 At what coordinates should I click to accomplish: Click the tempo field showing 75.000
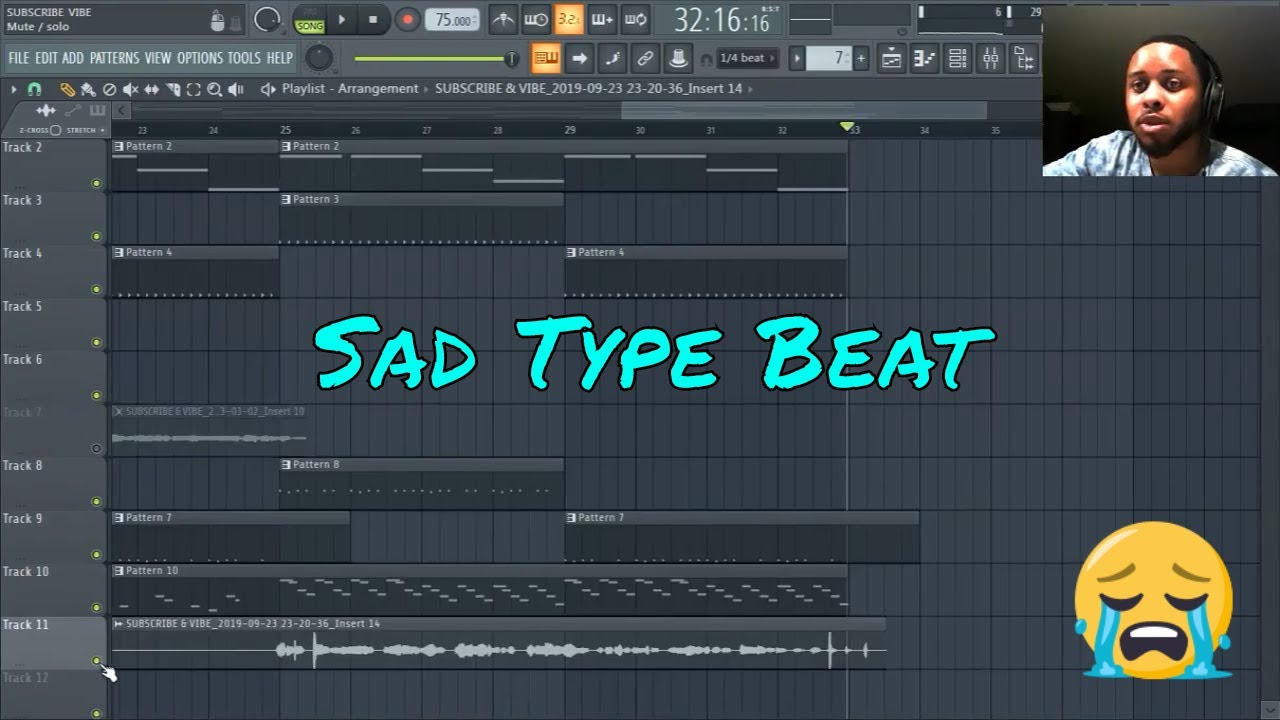click(x=453, y=20)
